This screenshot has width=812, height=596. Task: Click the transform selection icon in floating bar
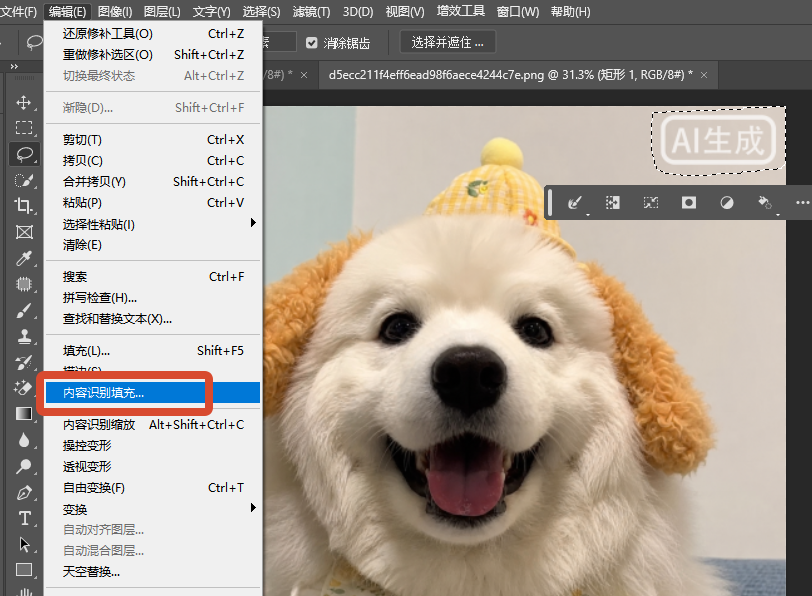651,202
